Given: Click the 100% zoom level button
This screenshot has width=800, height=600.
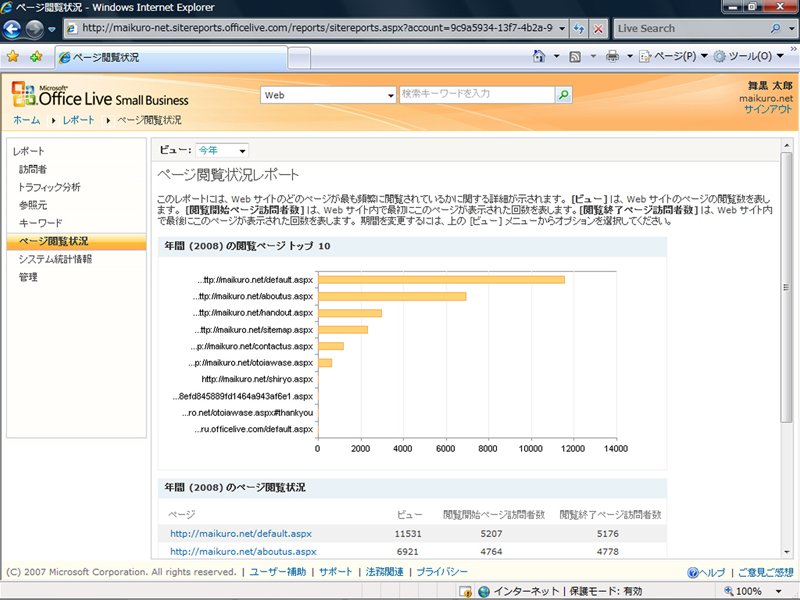Looking at the screenshot, I should pyautogui.click(x=743, y=591).
